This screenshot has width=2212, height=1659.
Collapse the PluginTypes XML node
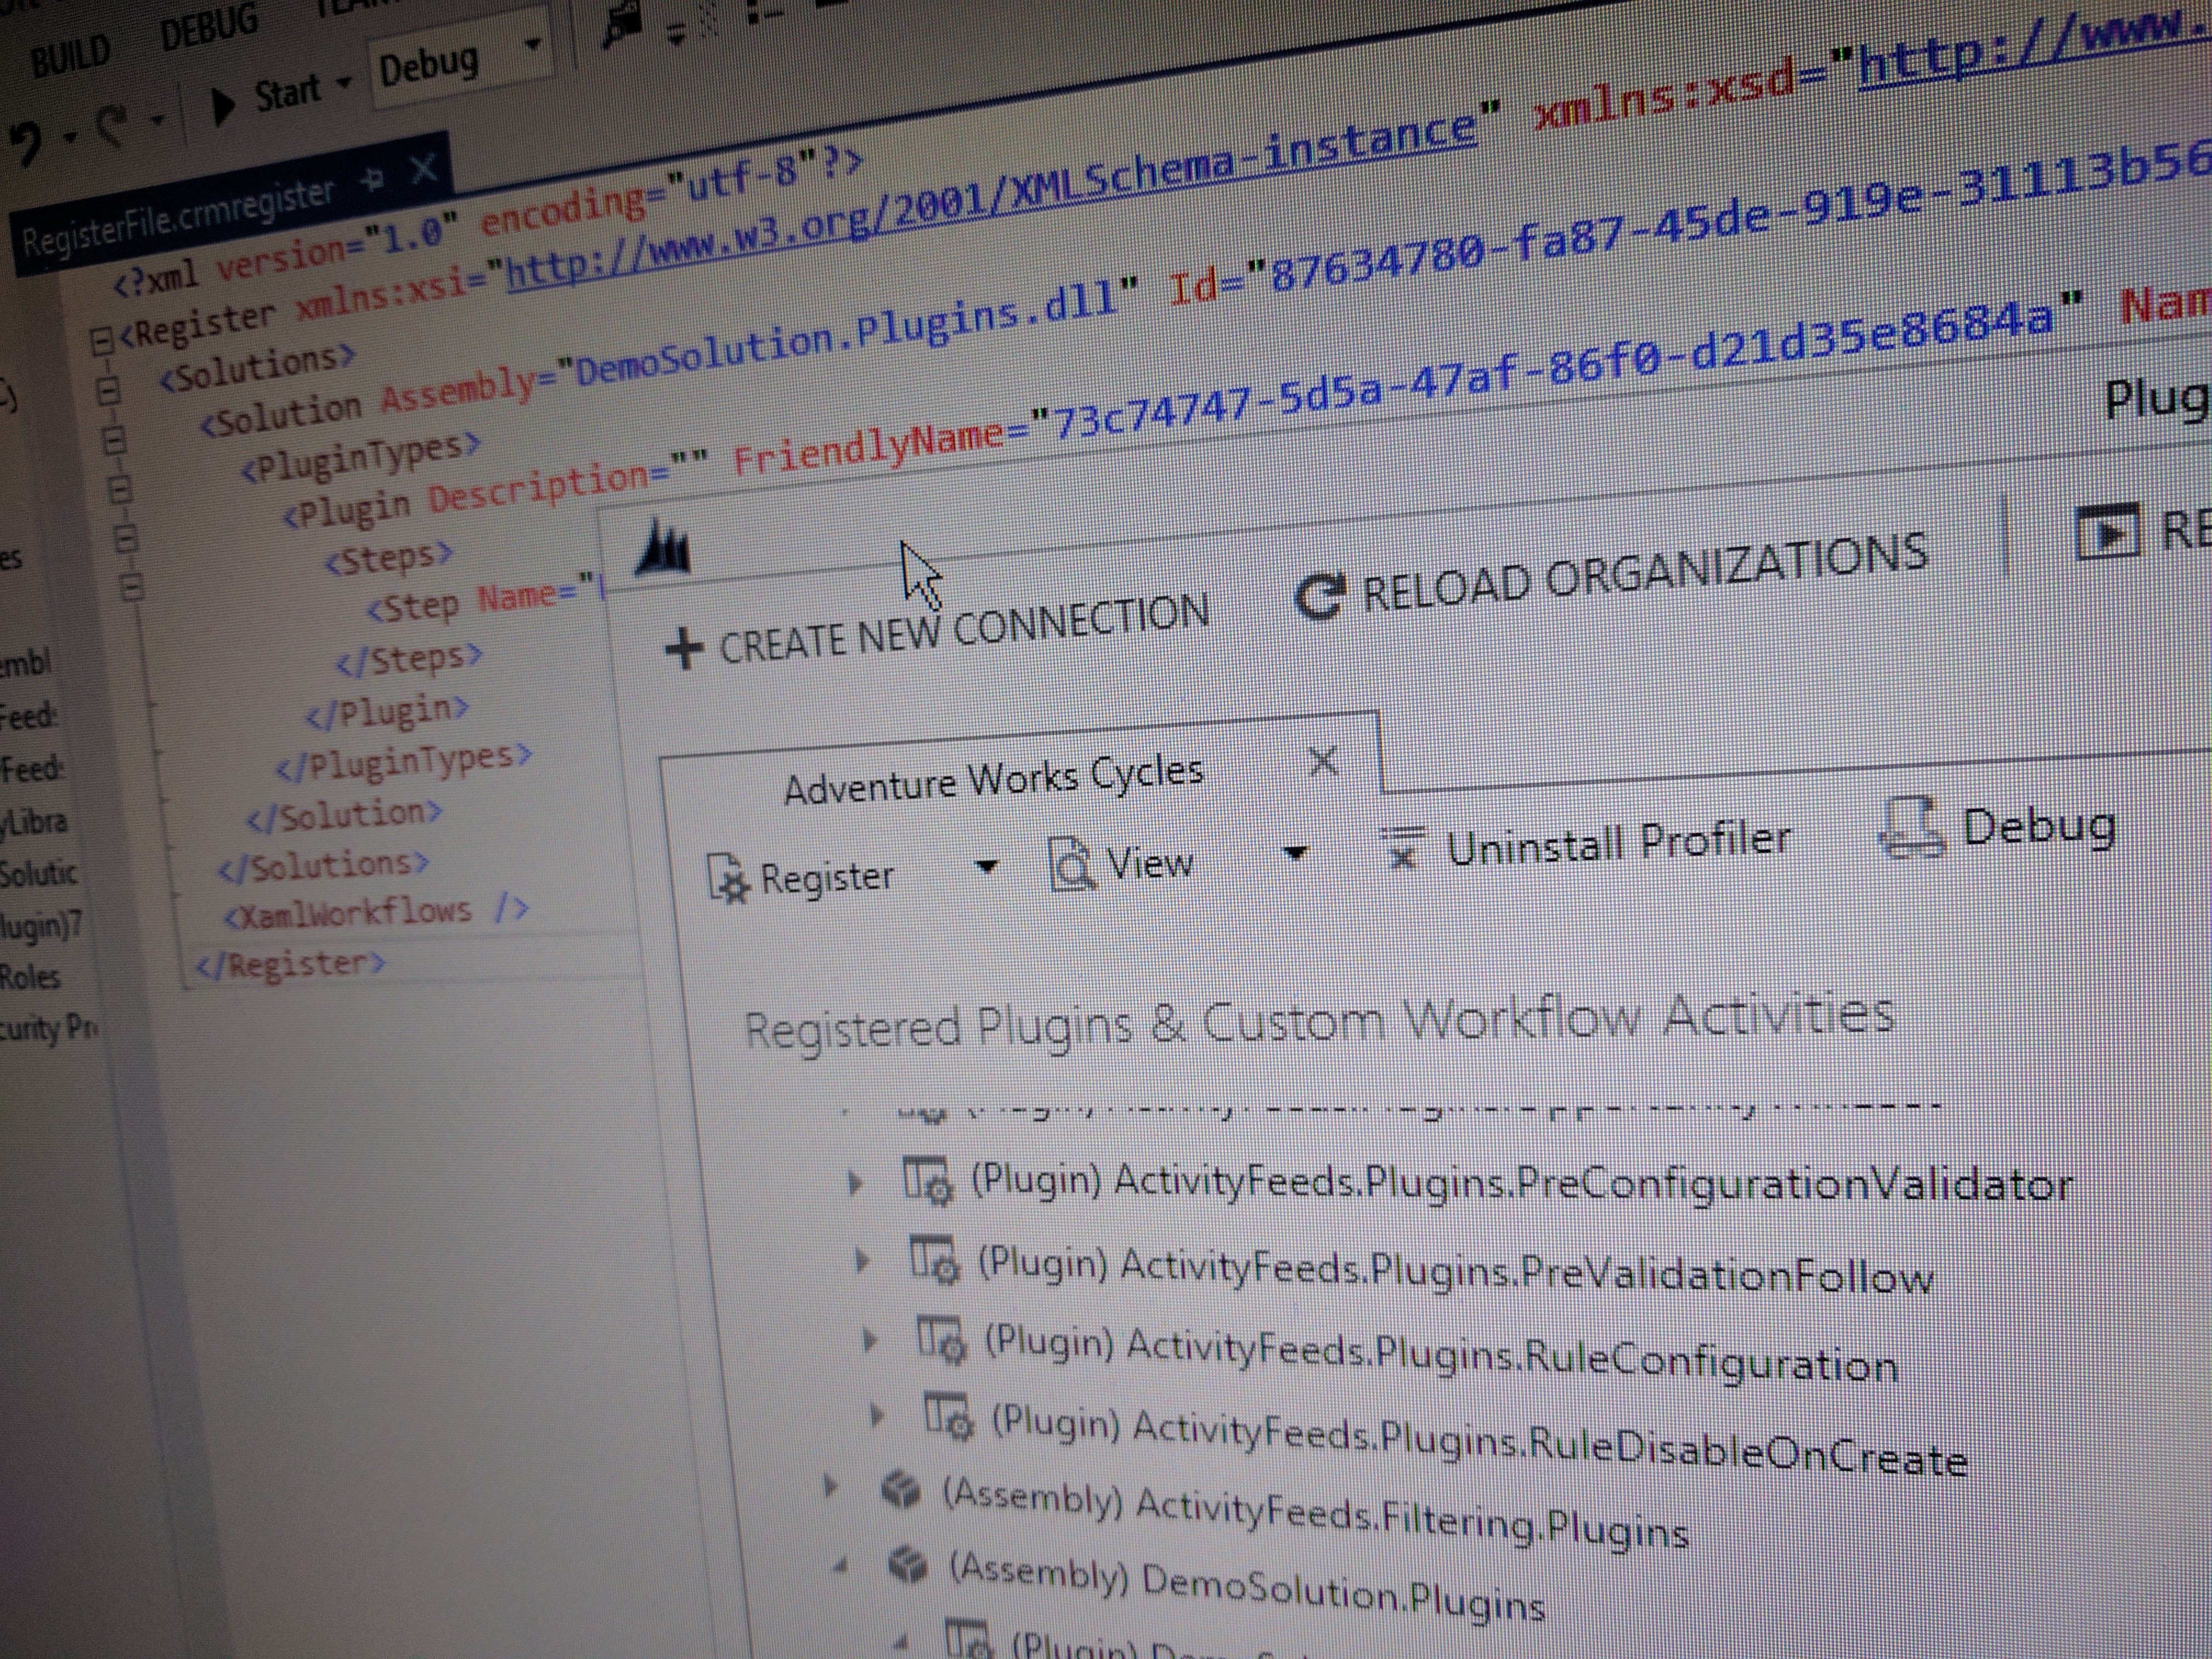120,490
